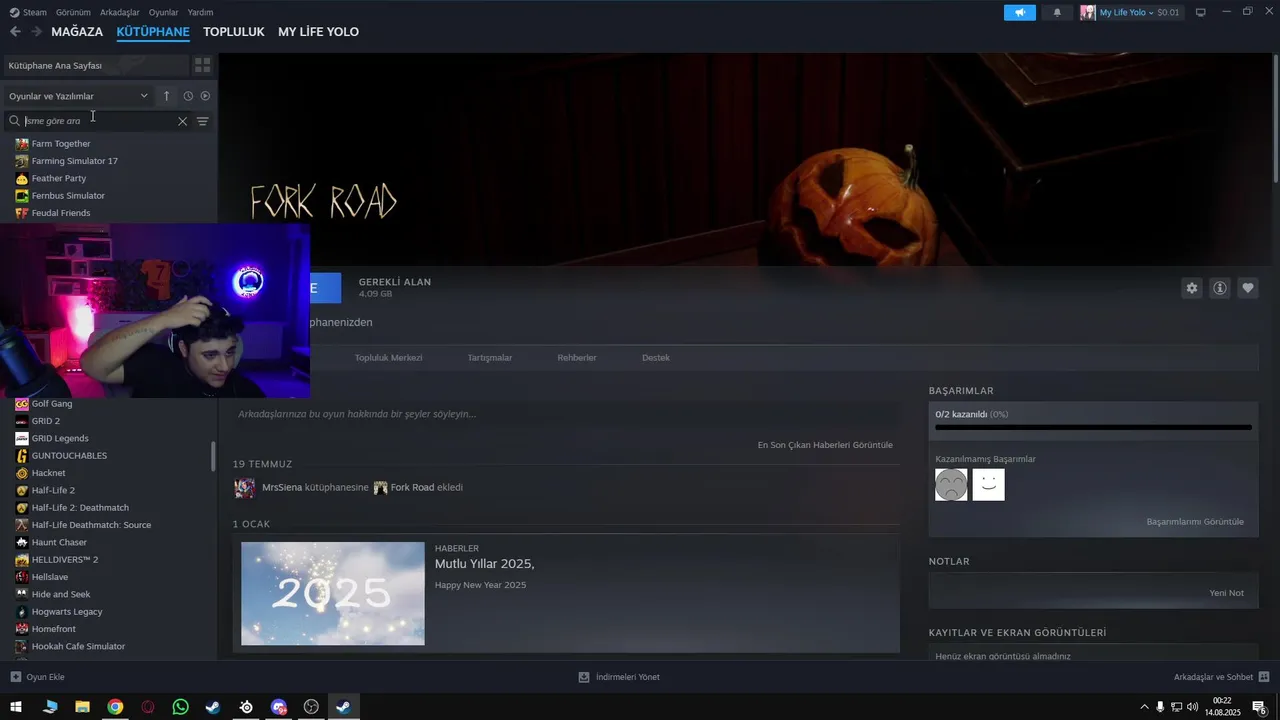Open 'Mutlu Yıllar 2025,' news title
The image size is (1280, 720).
(x=485, y=564)
